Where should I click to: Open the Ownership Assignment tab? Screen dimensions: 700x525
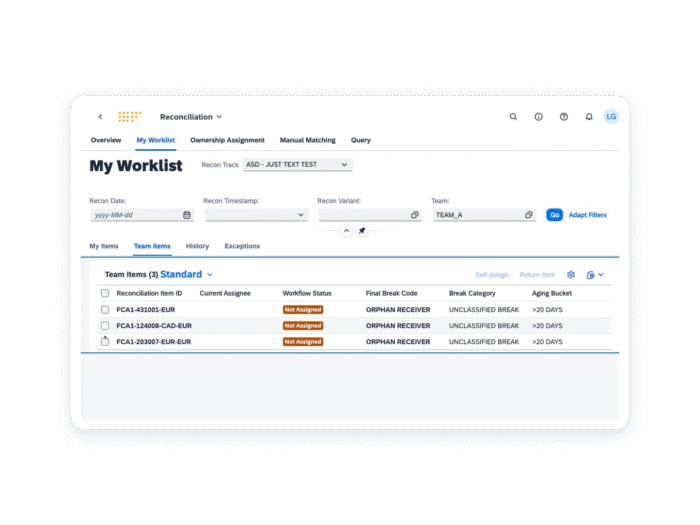tap(227, 140)
